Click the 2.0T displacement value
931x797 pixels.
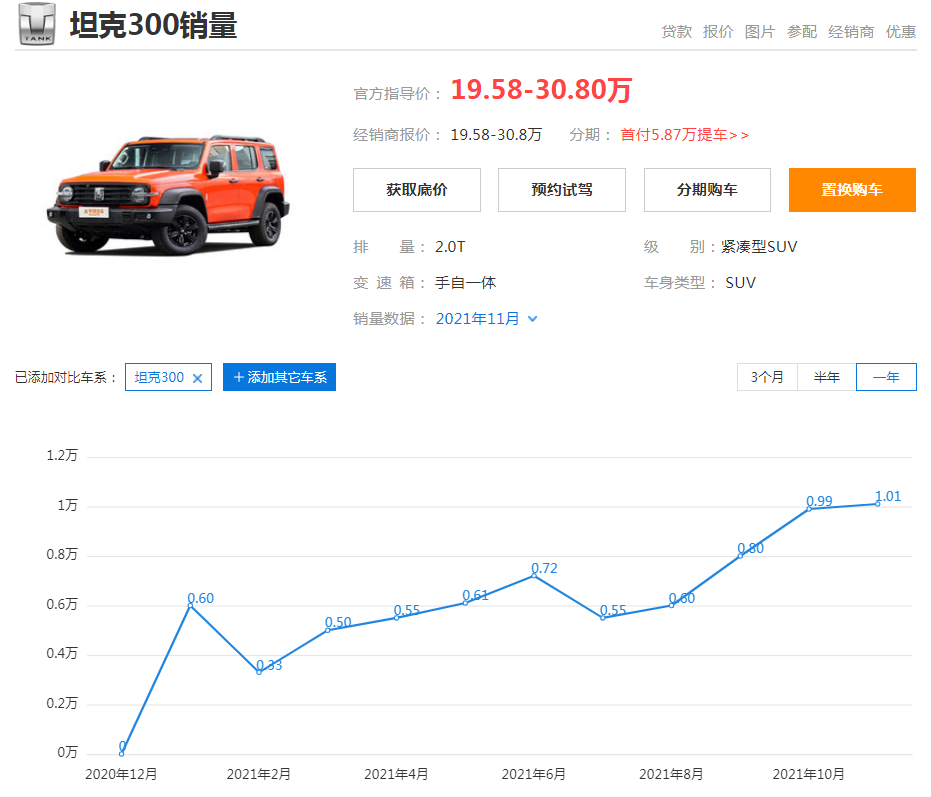(450, 246)
